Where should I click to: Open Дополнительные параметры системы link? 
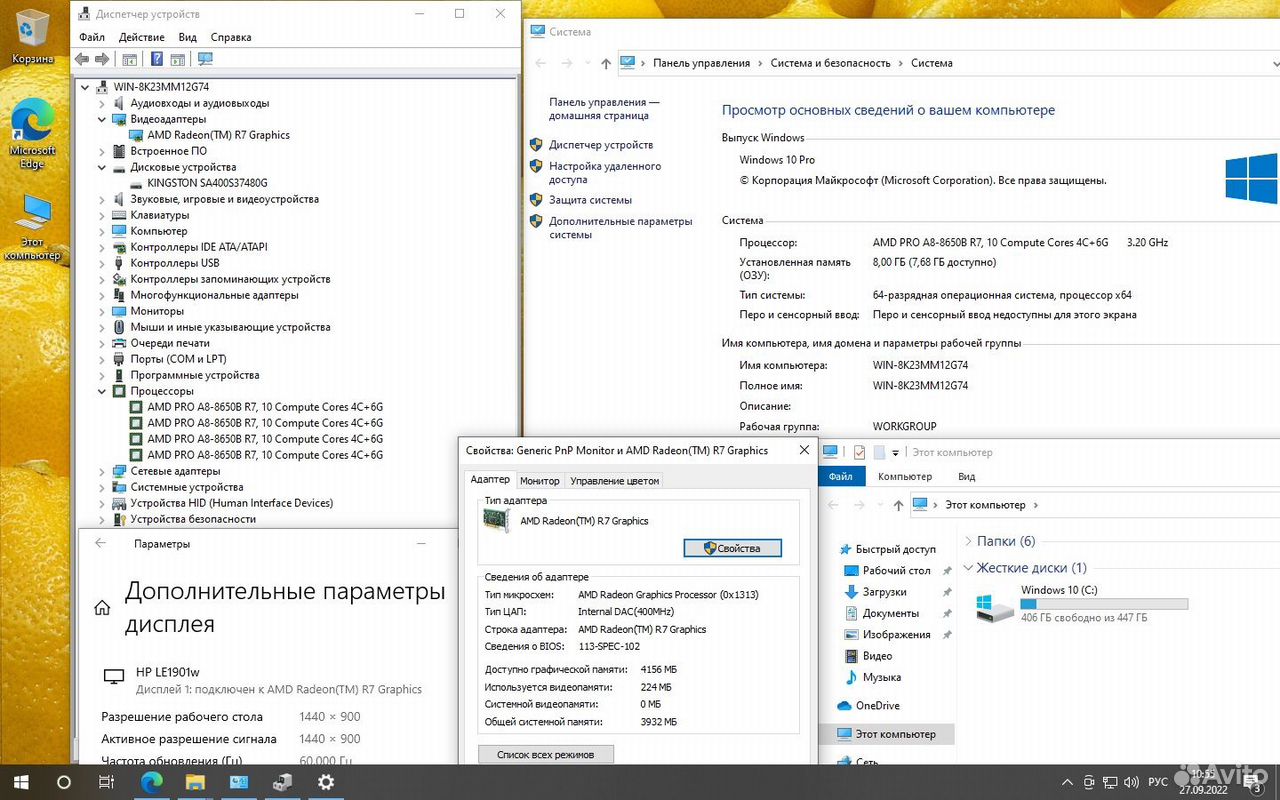tap(620, 228)
